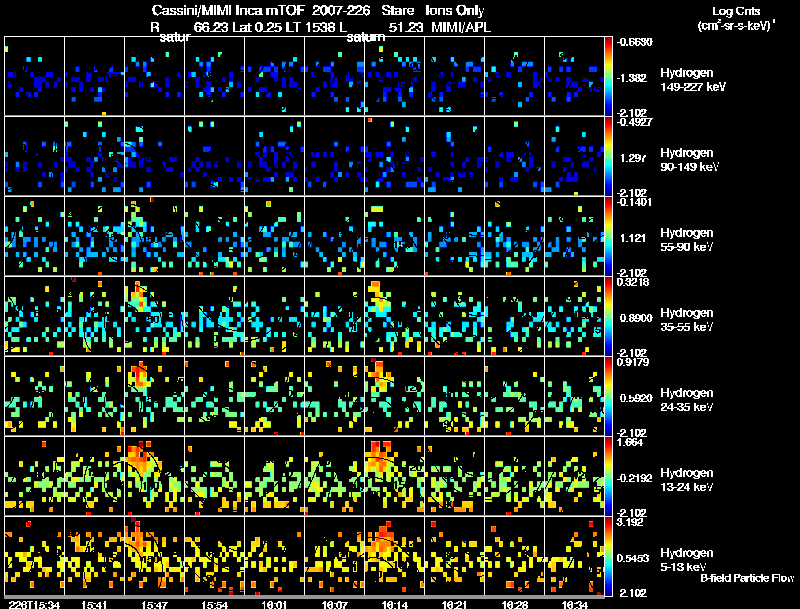The height and width of the screenshot is (609, 800).
Task: Click the color bar beside Hydrogen 149-227 keV
Action: pyautogui.click(x=608, y=76)
